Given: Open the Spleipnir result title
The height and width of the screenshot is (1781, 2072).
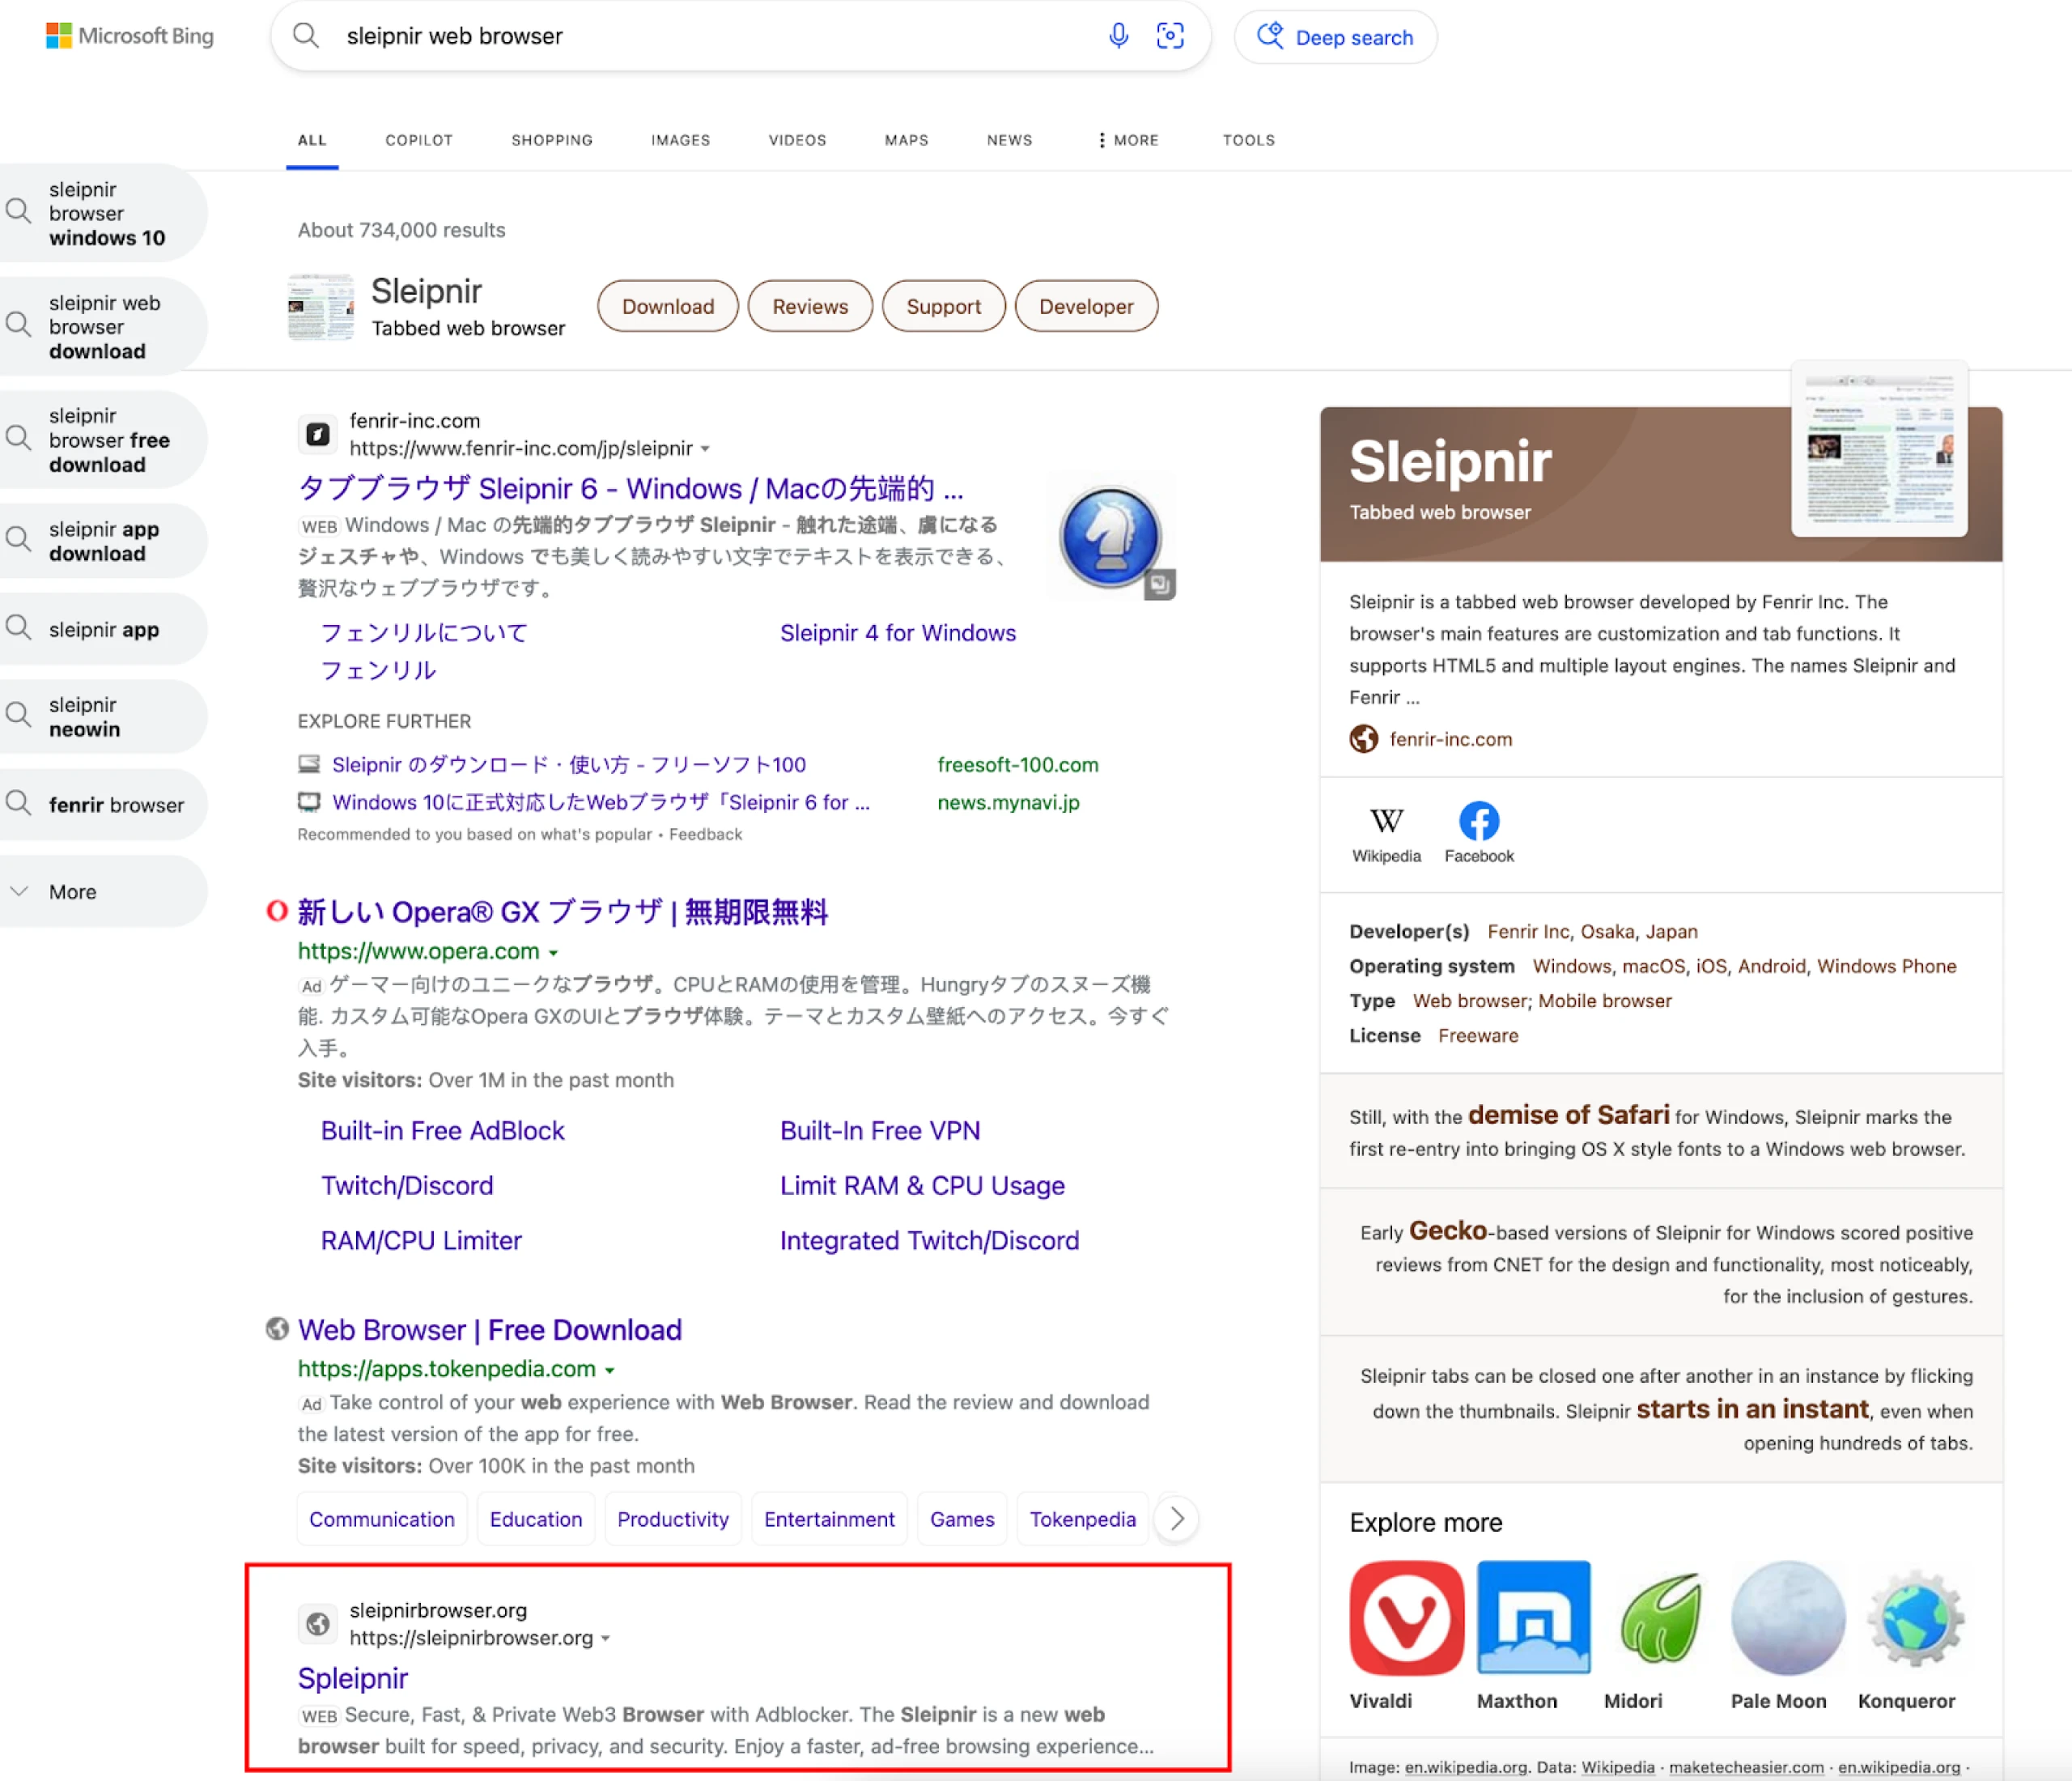Looking at the screenshot, I should [353, 1678].
